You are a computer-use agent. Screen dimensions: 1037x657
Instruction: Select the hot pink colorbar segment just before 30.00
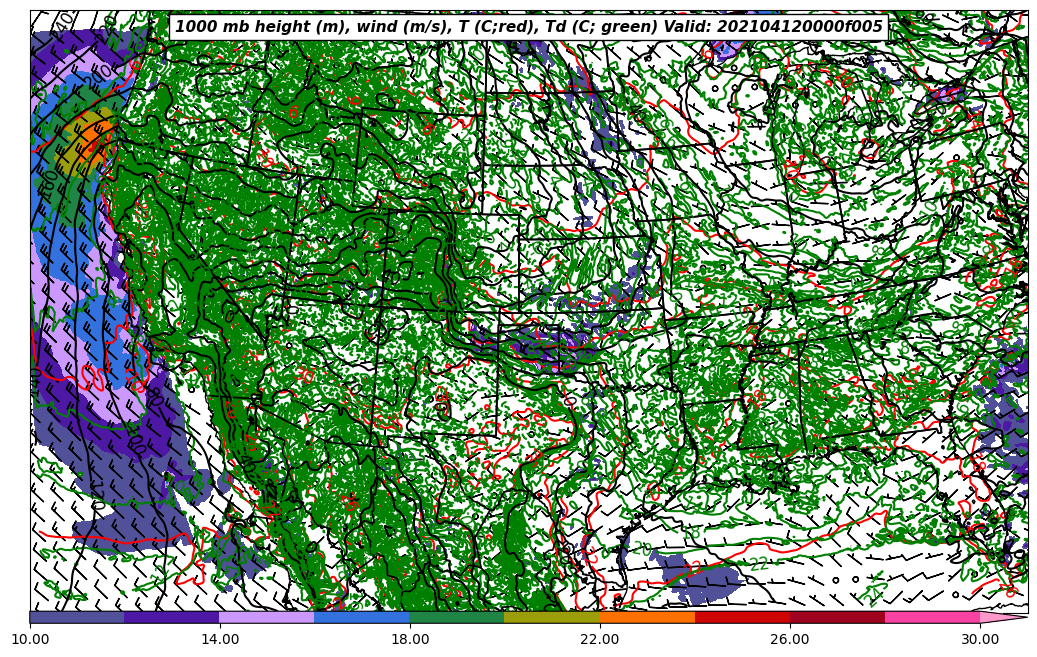point(933,617)
